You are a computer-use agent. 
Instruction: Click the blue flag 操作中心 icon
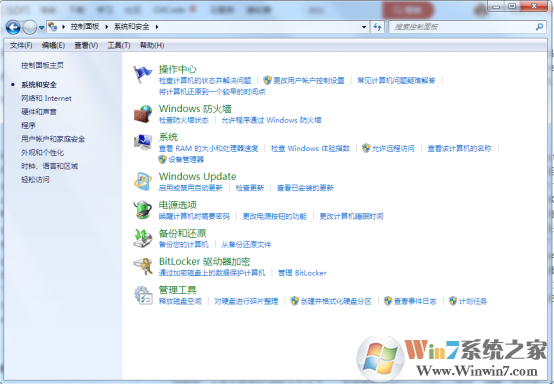coord(143,75)
